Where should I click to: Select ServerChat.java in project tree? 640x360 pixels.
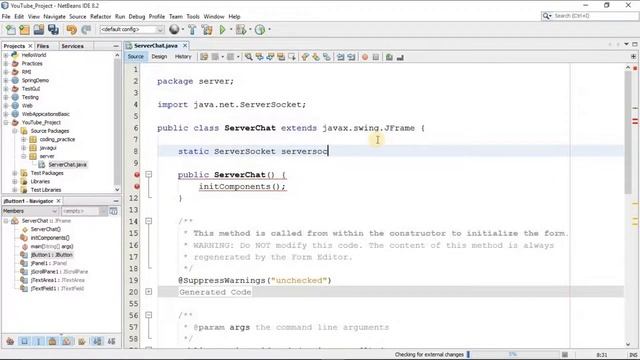click(67, 164)
